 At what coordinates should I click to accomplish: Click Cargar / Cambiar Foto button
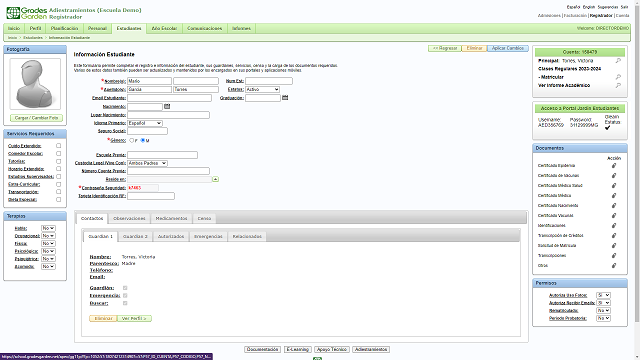[36, 118]
